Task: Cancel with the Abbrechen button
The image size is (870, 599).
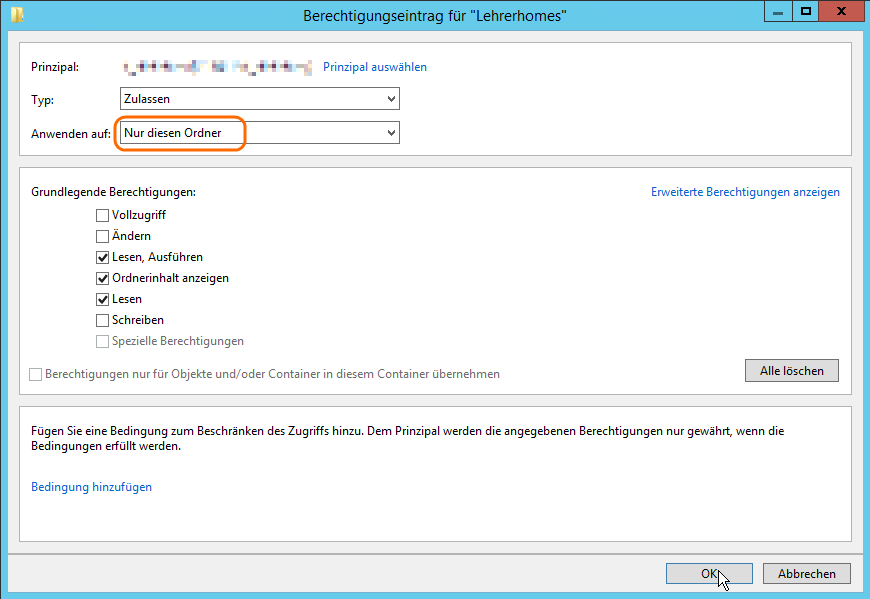Action: 806,573
